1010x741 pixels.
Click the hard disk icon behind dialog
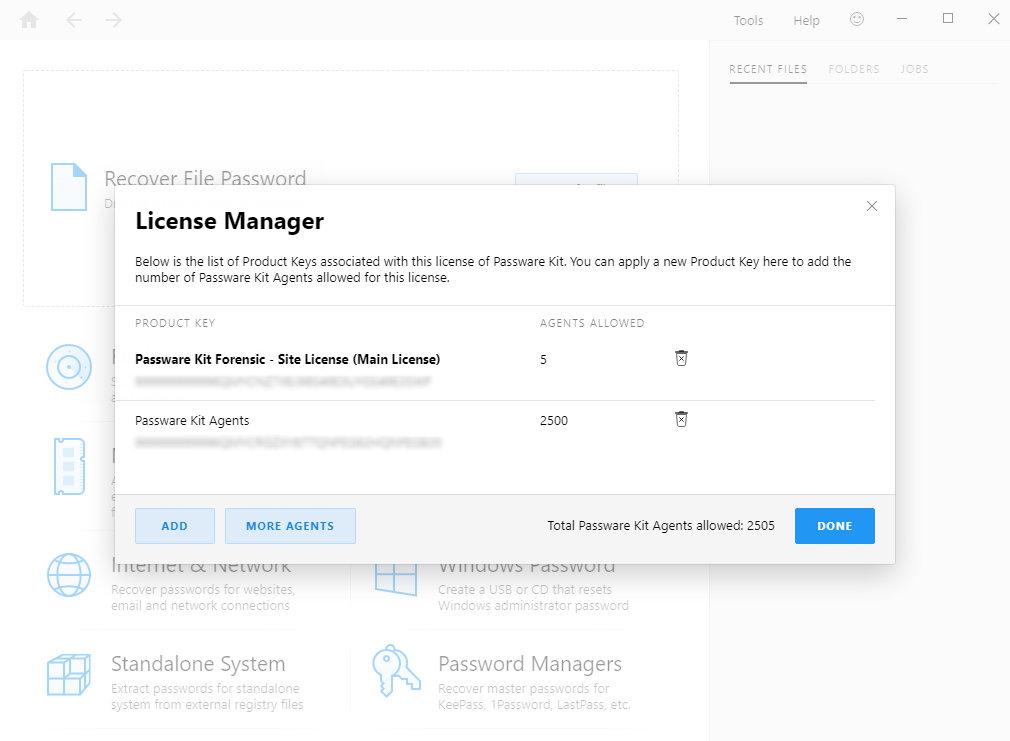69,367
